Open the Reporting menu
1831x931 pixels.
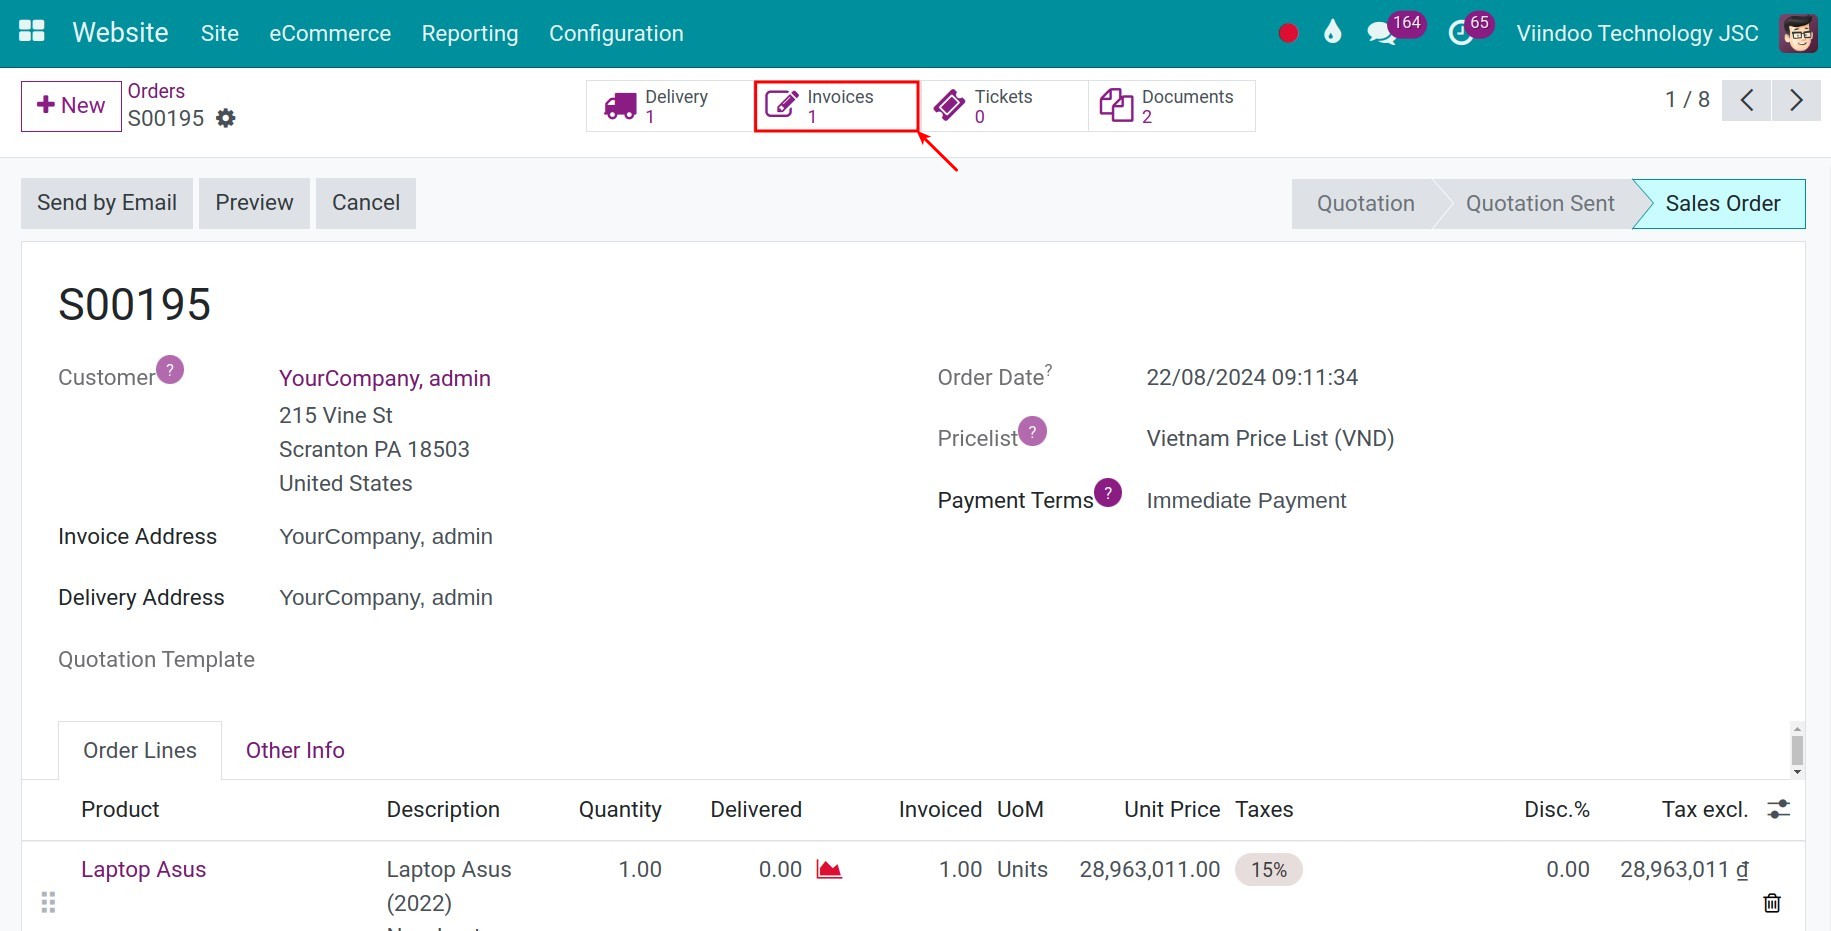(470, 33)
